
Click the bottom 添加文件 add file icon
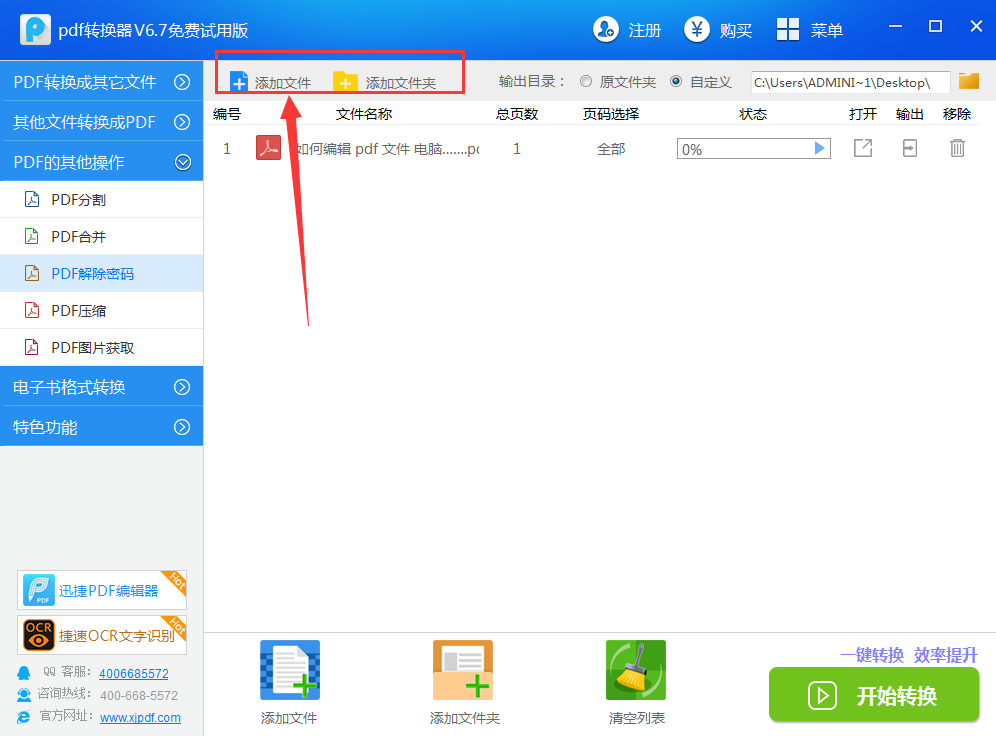coord(289,669)
